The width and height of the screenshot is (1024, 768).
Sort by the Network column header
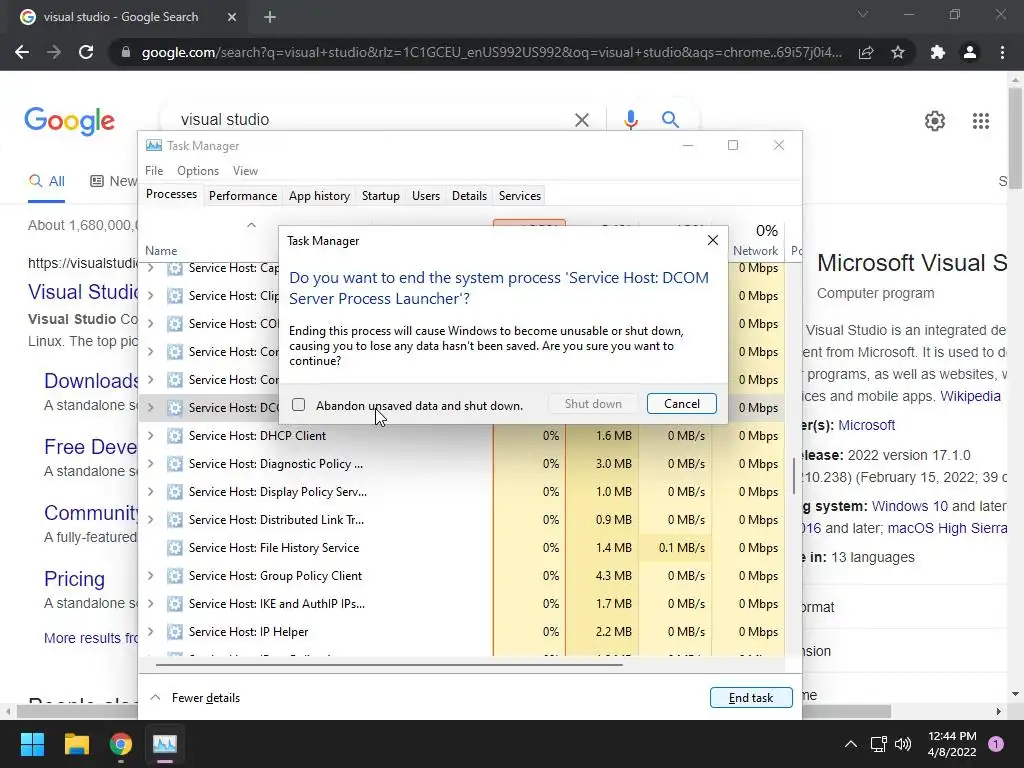tap(755, 251)
